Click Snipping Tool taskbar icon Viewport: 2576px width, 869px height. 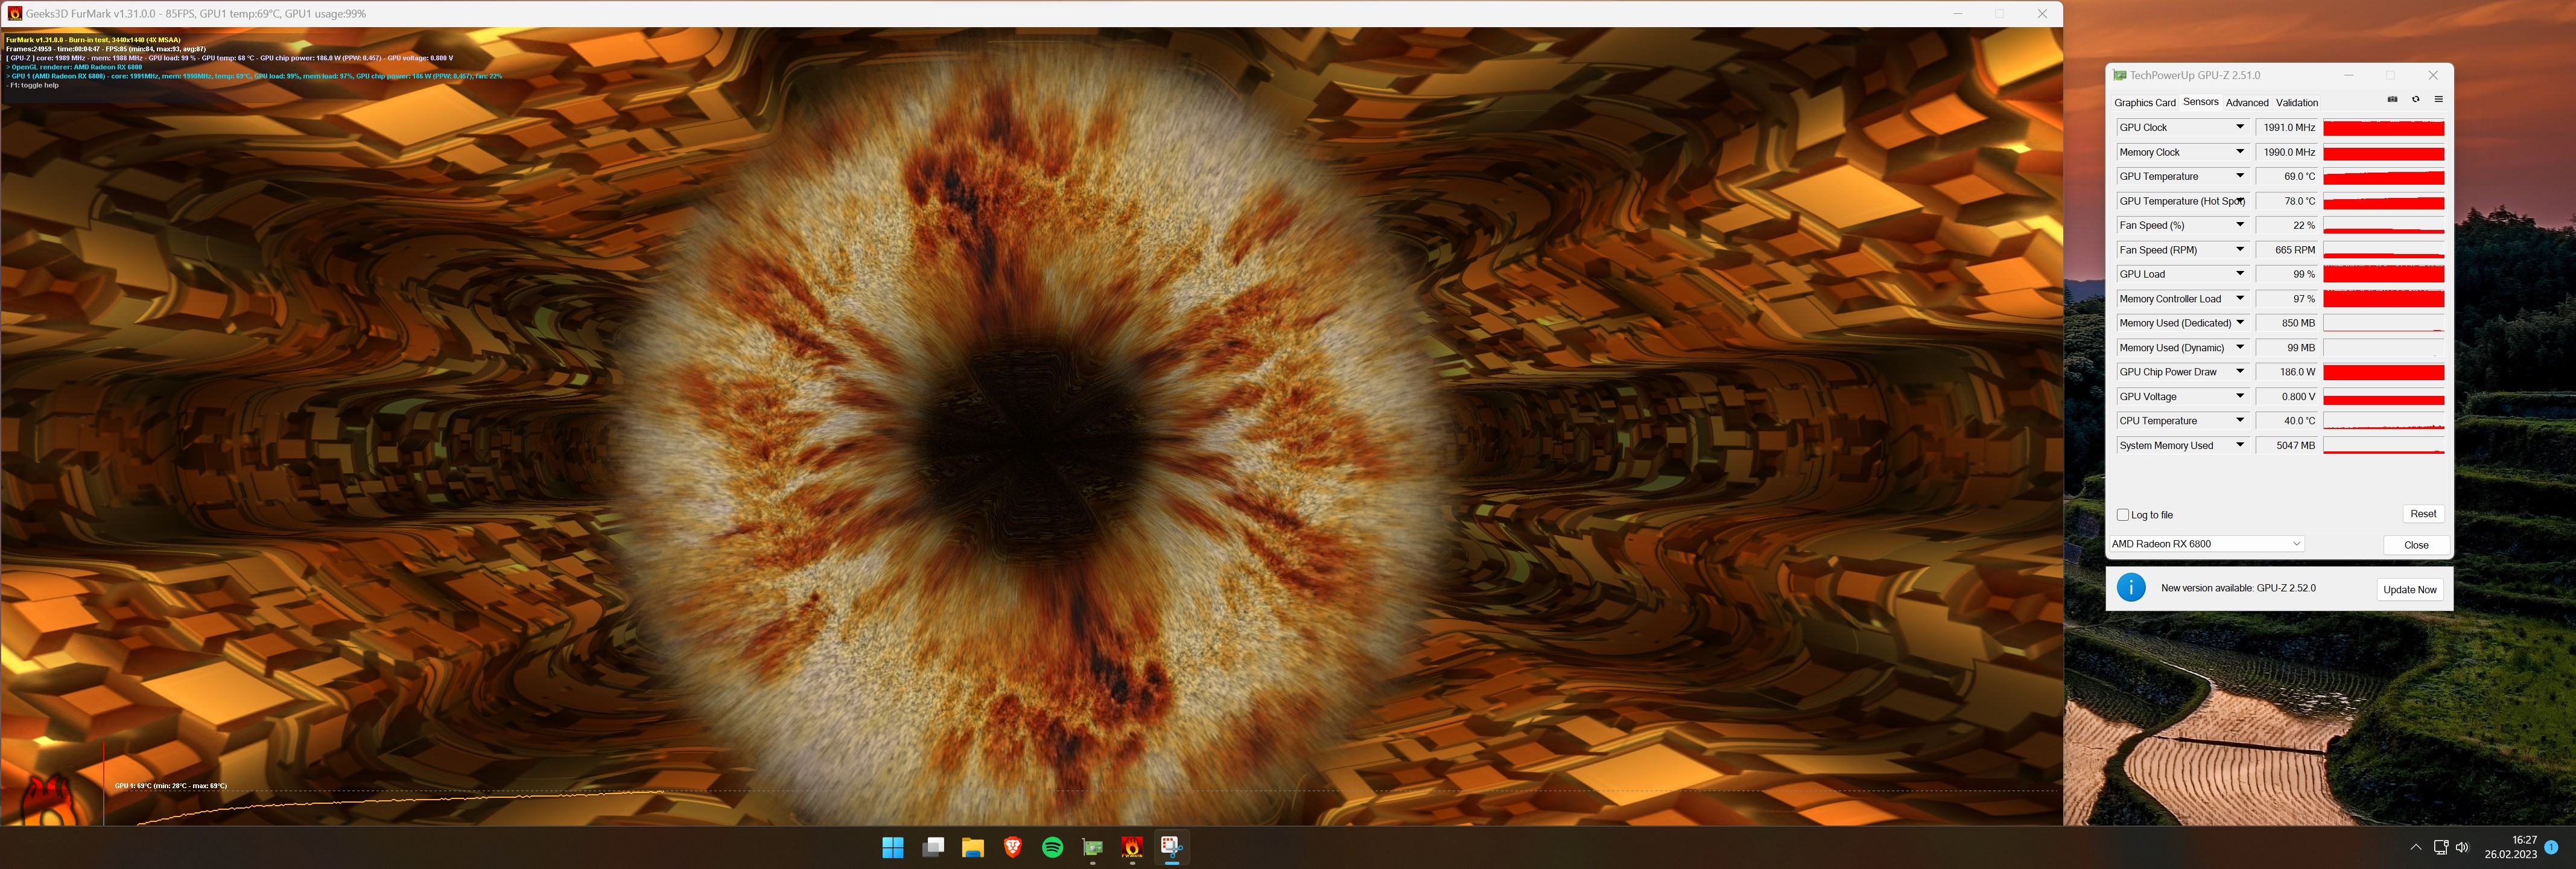coord(1172,848)
